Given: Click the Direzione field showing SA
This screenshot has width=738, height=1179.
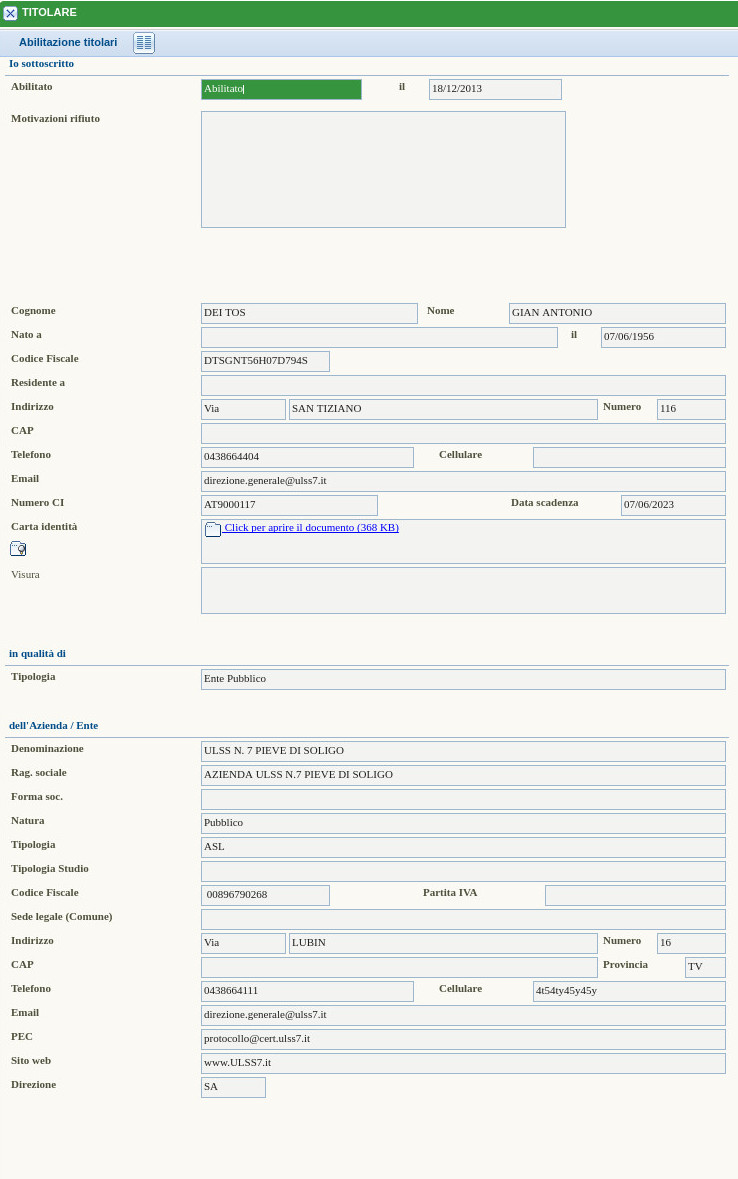Looking at the screenshot, I should tap(233, 1087).
